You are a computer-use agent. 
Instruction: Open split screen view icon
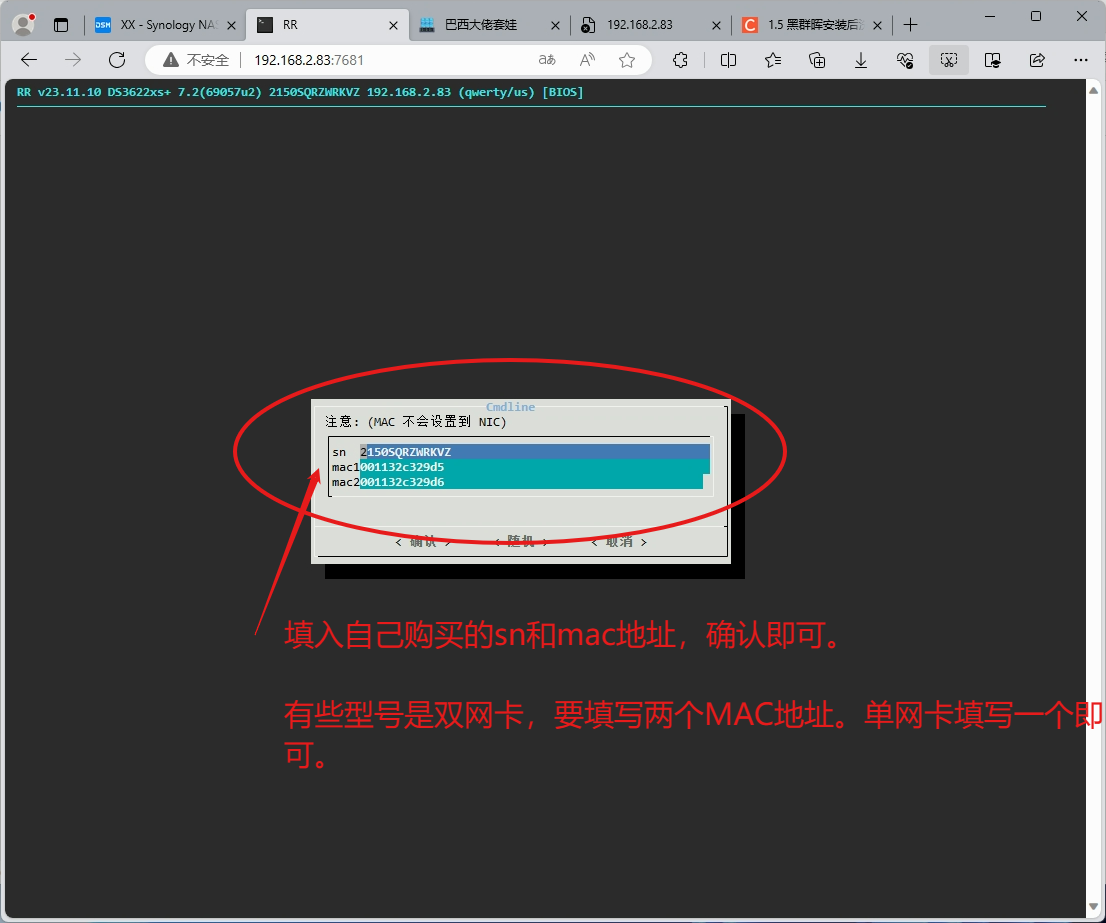pos(729,60)
